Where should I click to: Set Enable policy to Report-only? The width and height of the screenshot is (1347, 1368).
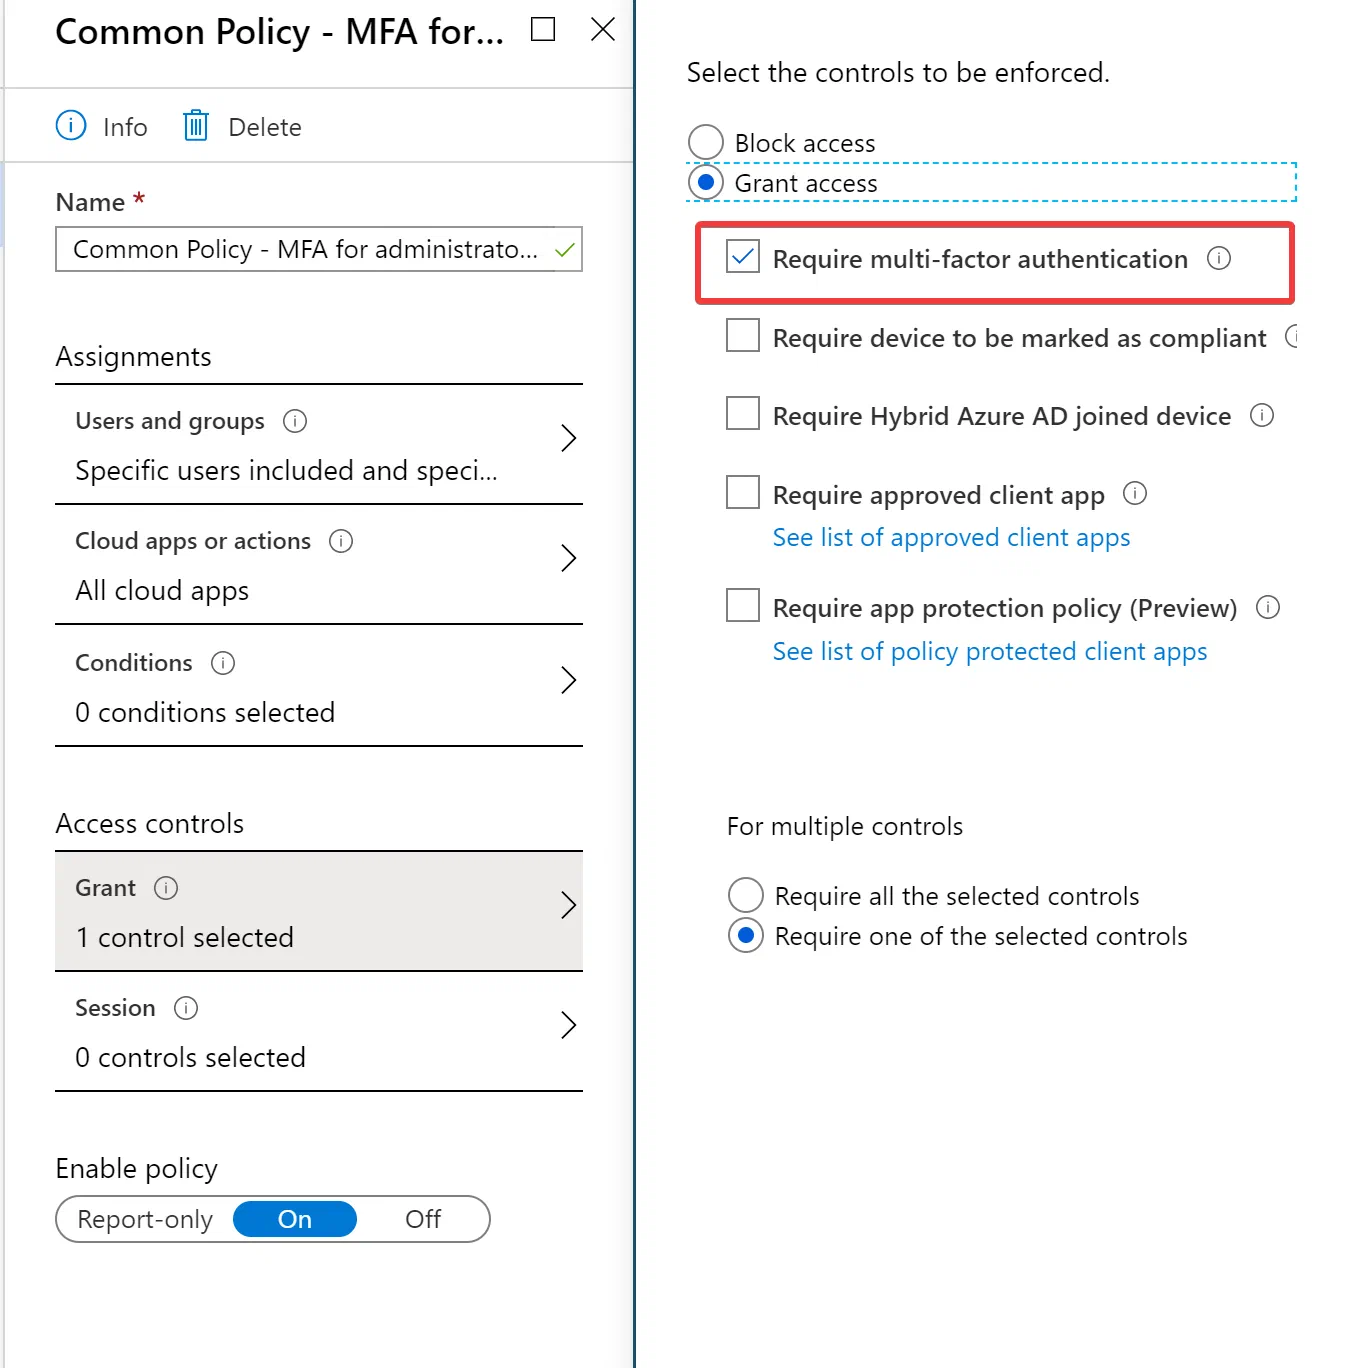coord(145,1219)
